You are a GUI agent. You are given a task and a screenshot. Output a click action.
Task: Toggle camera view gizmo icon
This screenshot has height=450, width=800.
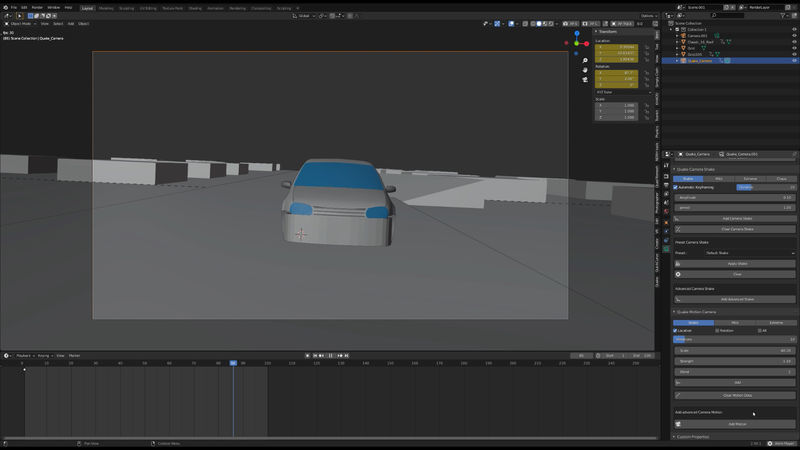pyautogui.click(x=585, y=82)
